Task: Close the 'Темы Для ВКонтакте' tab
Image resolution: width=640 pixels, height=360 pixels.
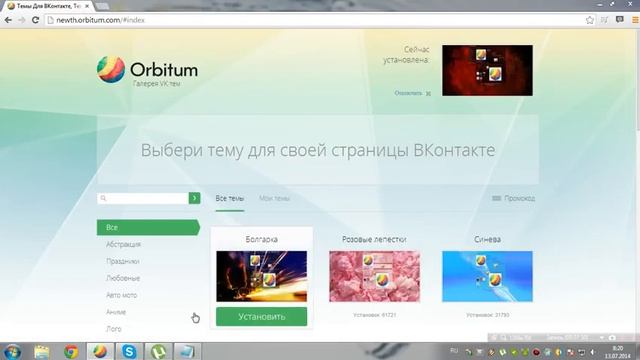Action: (x=87, y=6)
